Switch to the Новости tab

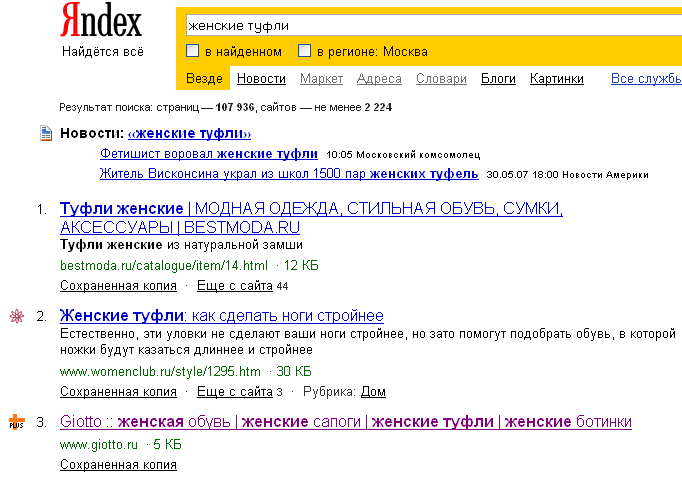tap(261, 79)
